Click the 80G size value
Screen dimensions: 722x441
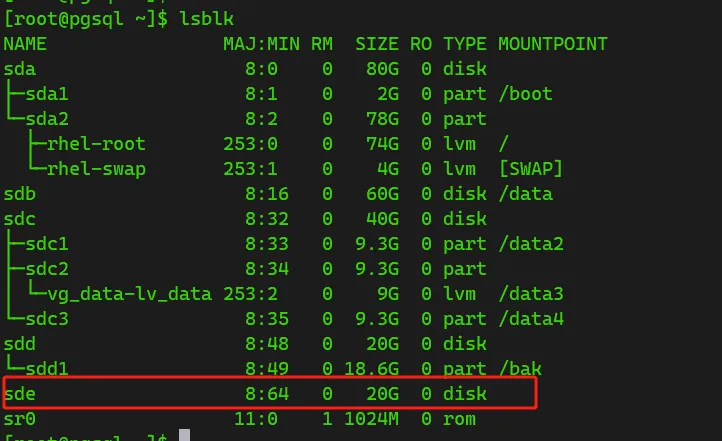click(x=382, y=69)
